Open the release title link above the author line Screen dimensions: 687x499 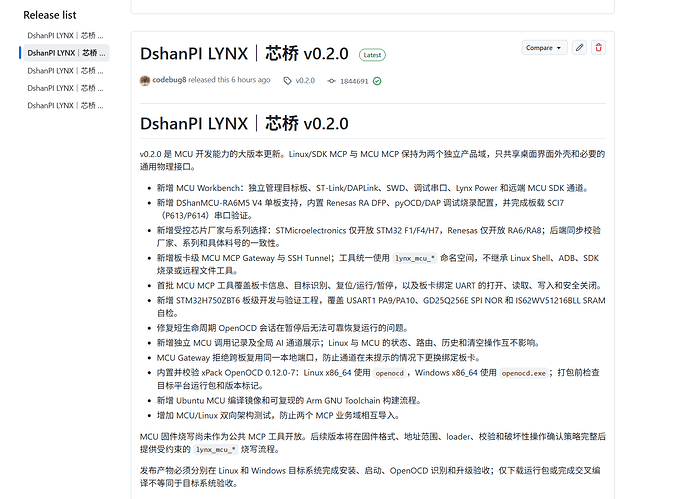pyautogui.click(x=244, y=54)
